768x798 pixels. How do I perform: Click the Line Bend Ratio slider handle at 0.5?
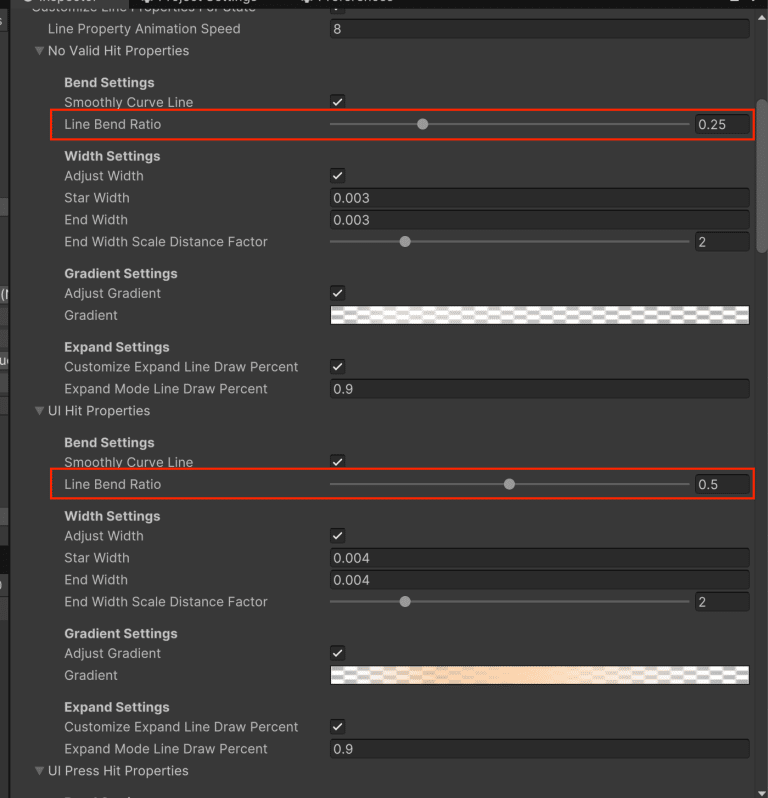[509, 485]
